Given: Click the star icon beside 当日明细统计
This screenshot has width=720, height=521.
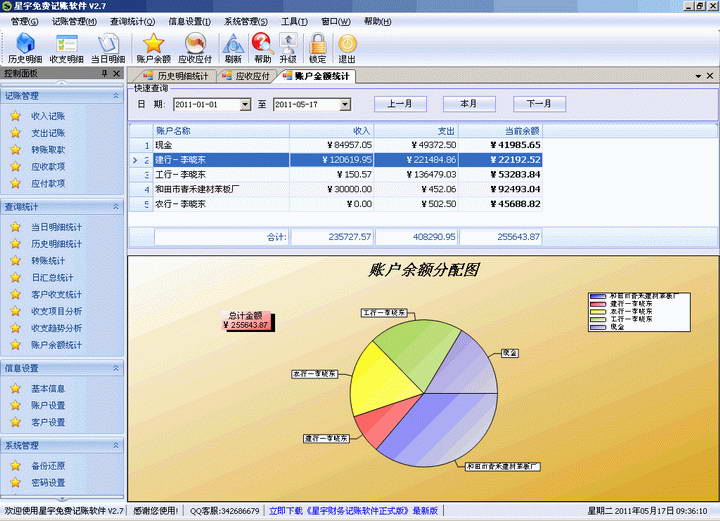Looking at the screenshot, I should 16,227.
